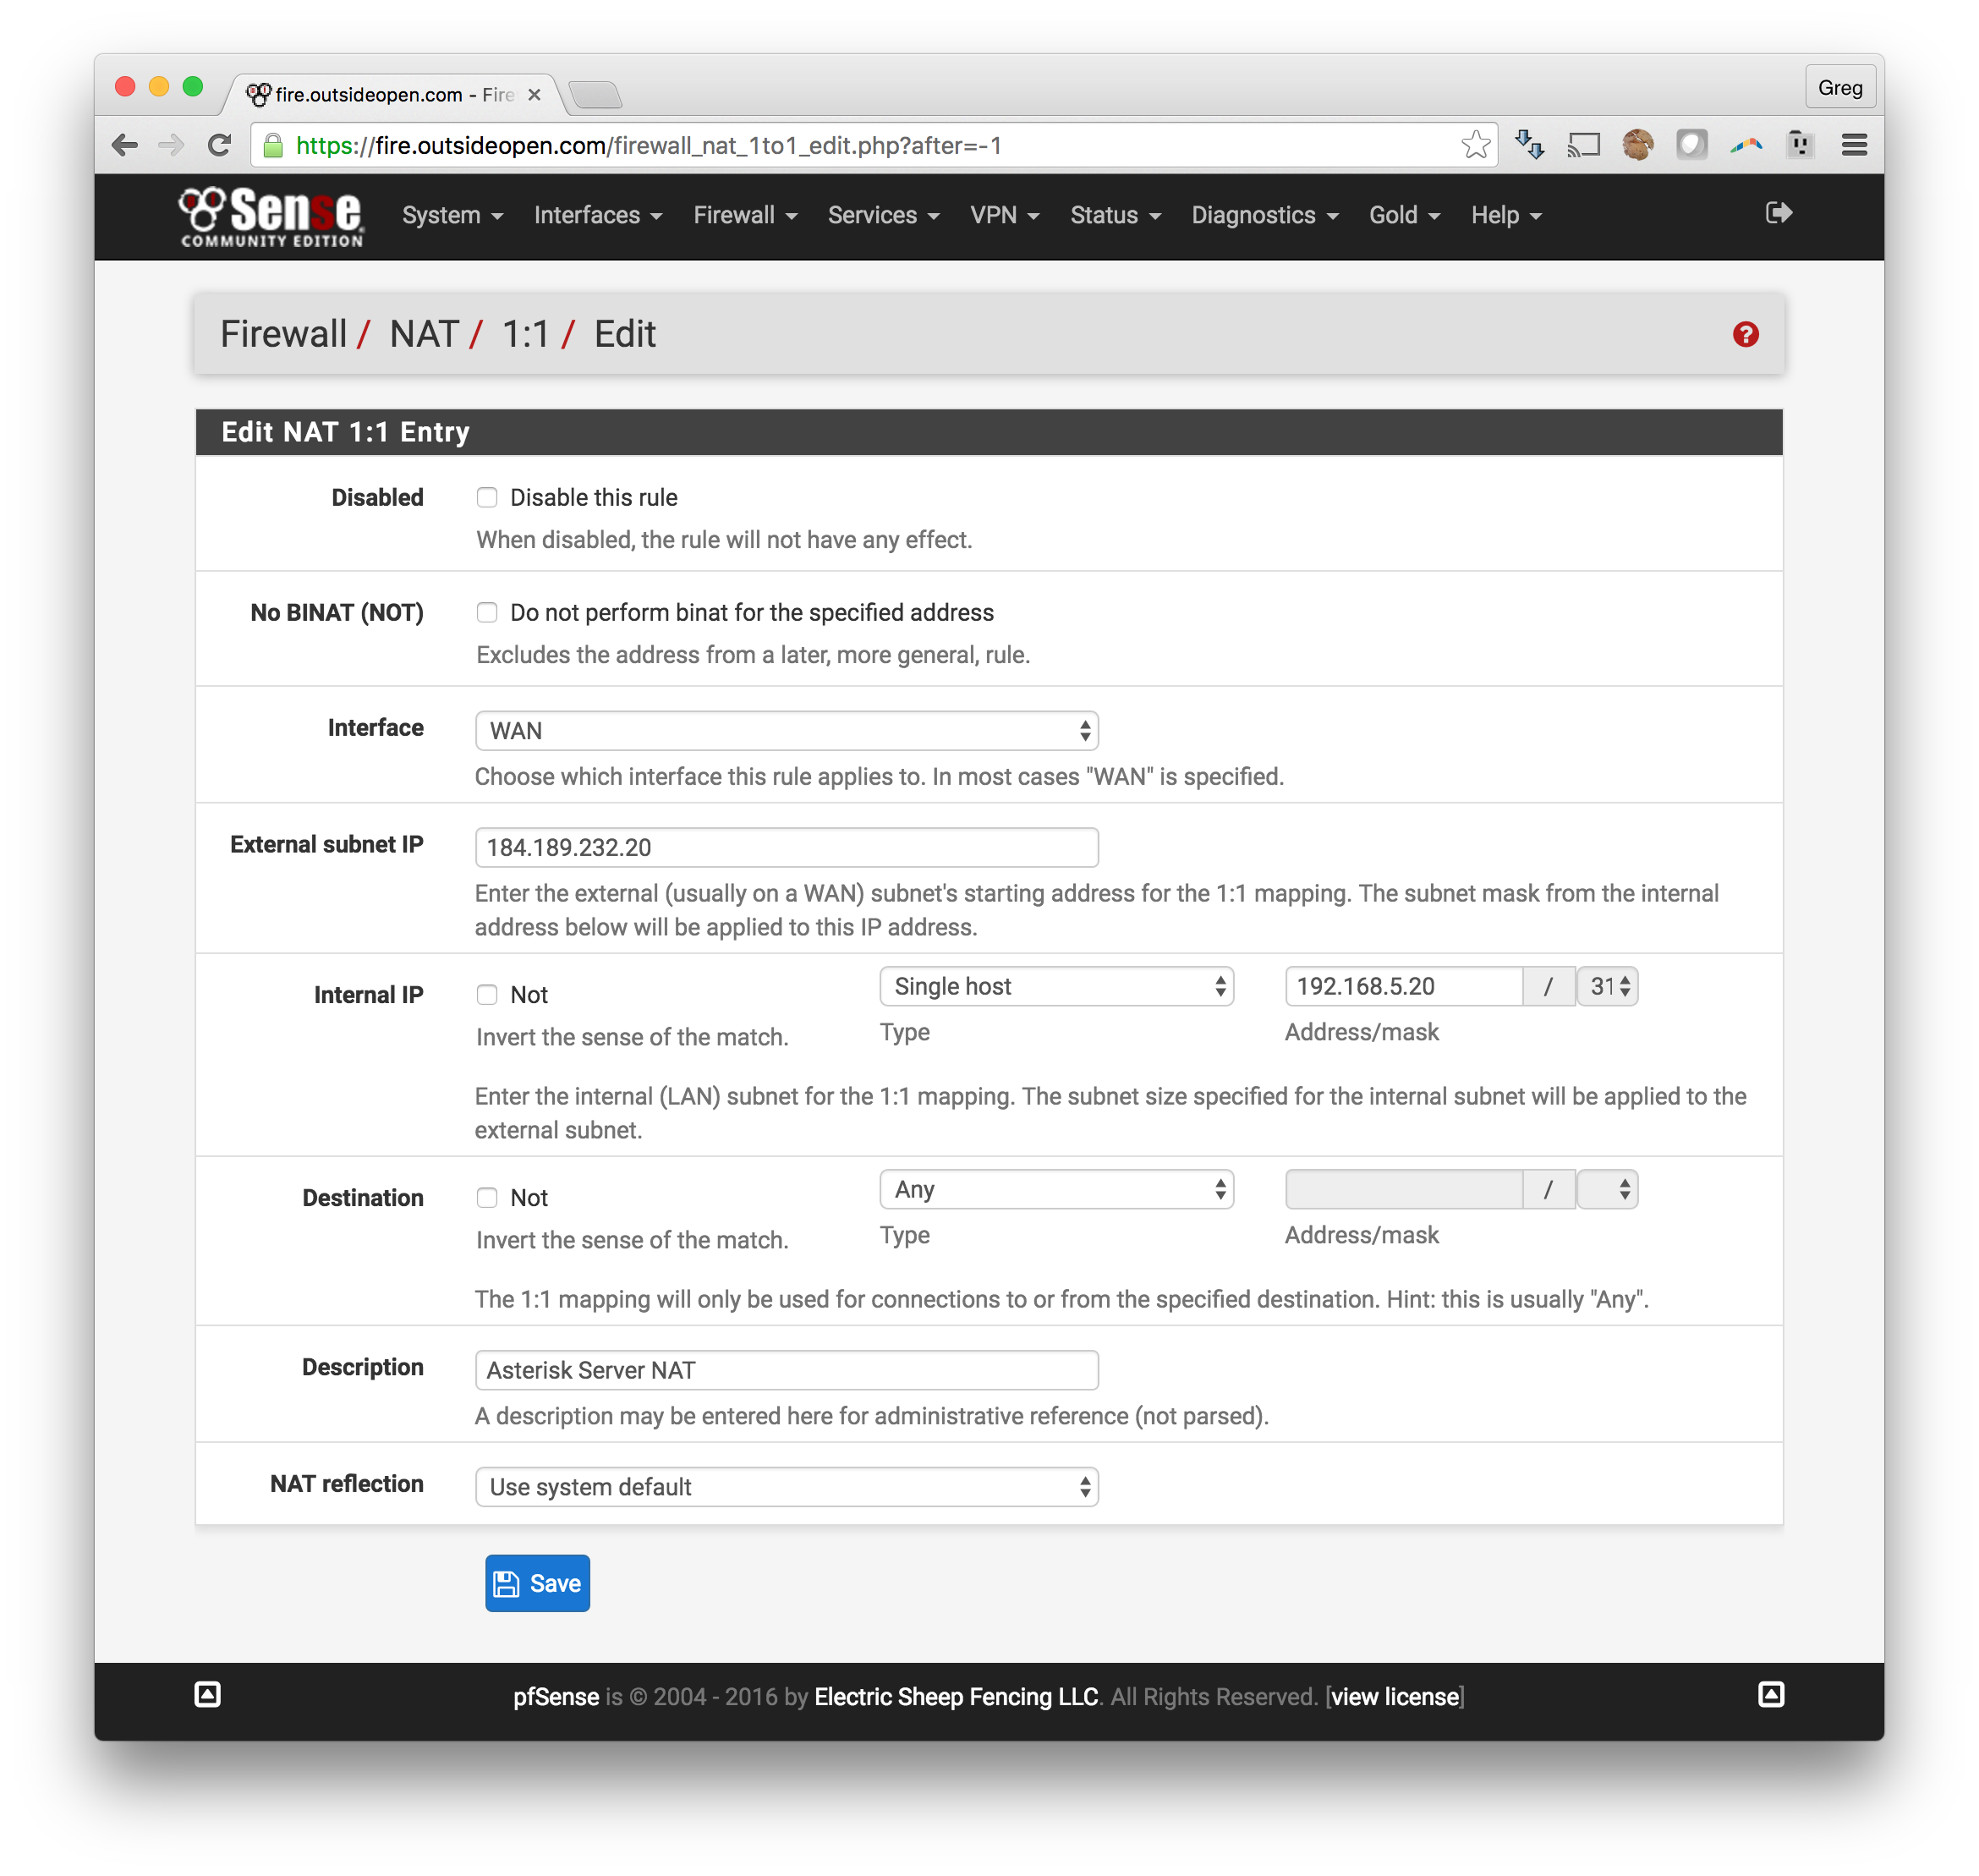
Task: Click the Firewall breadcrumb link
Action: click(x=283, y=334)
